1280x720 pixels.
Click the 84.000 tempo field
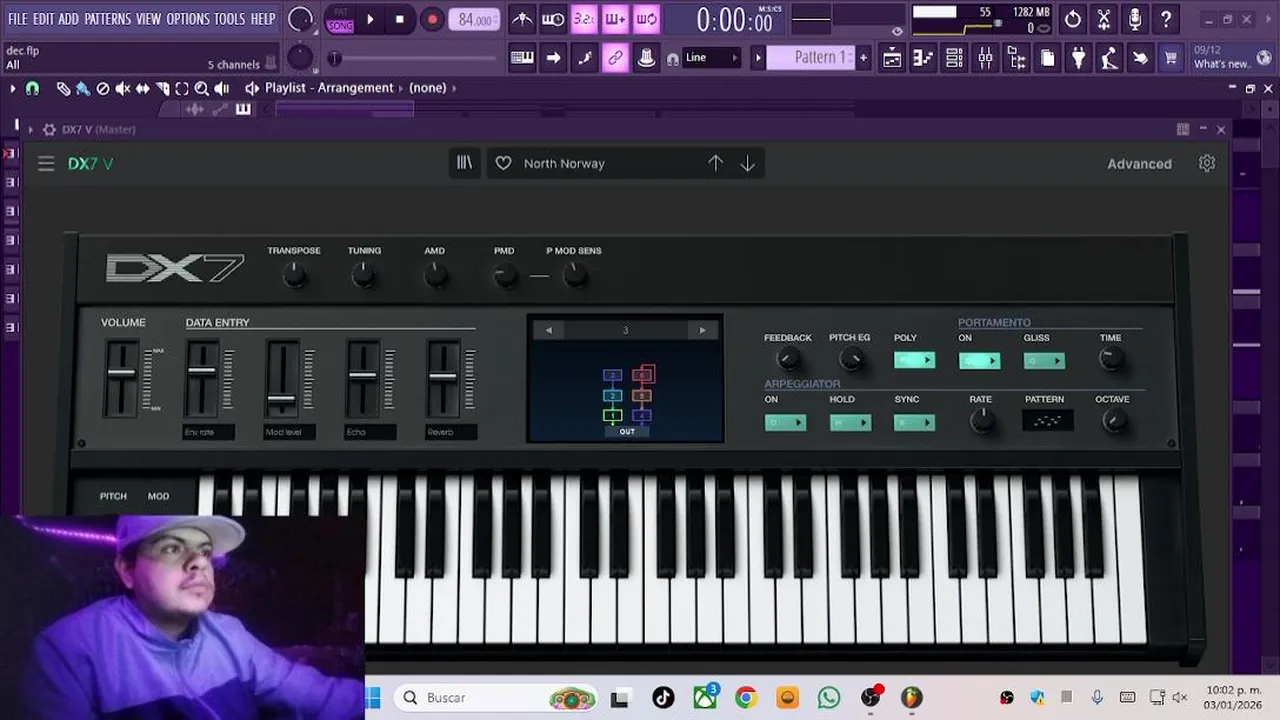pos(474,20)
